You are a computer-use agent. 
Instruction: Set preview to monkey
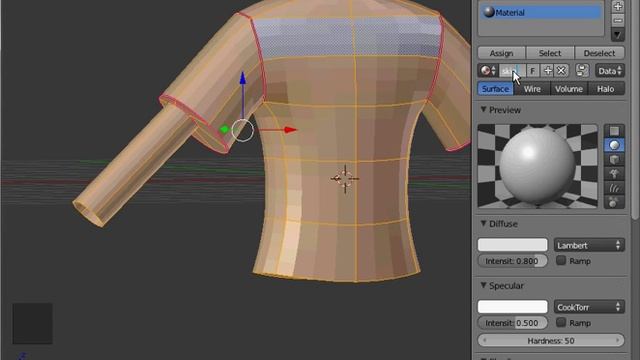(614, 174)
